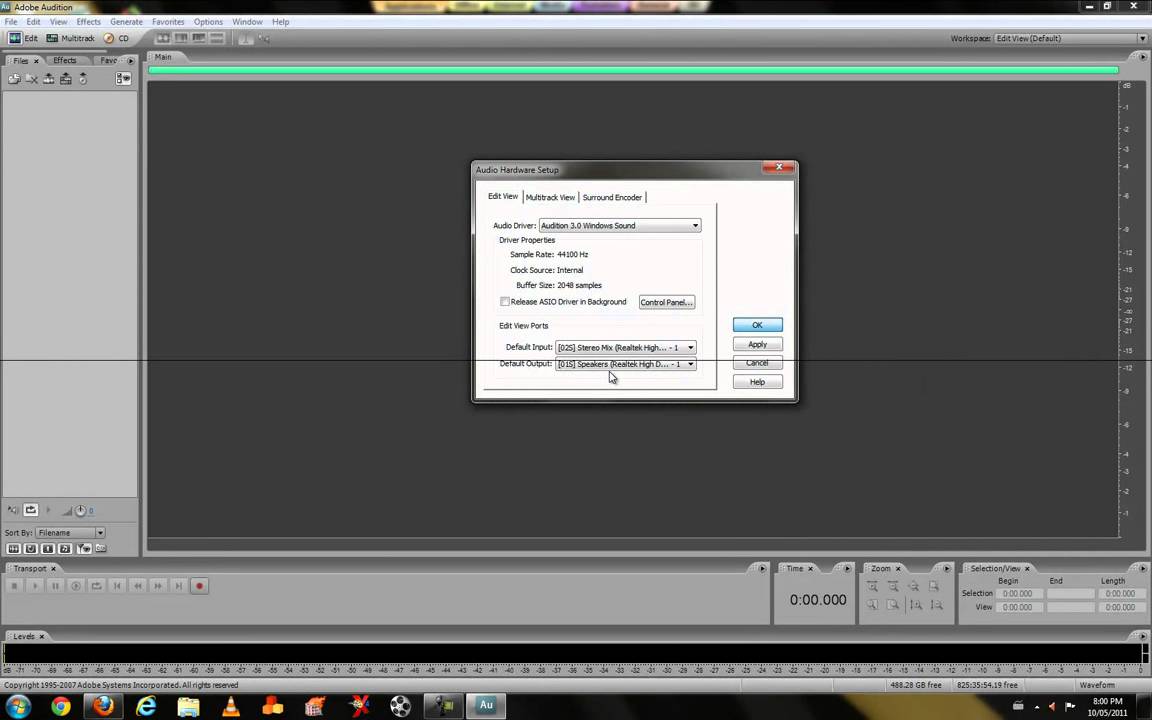The image size is (1152, 720).
Task: Select Edit View tab in dialog
Action: 503,196
